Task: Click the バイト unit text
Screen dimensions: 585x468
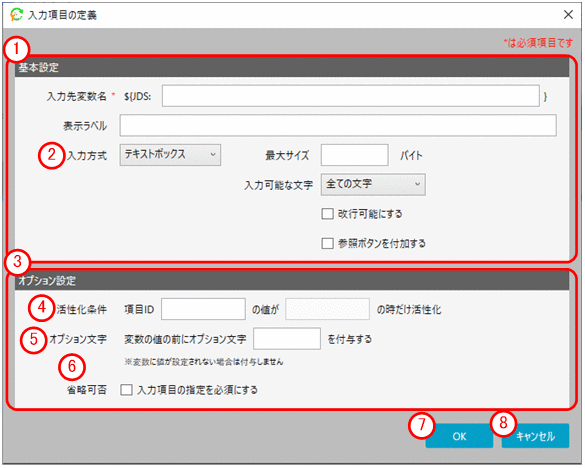Action: pyautogui.click(x=412, y=155)
